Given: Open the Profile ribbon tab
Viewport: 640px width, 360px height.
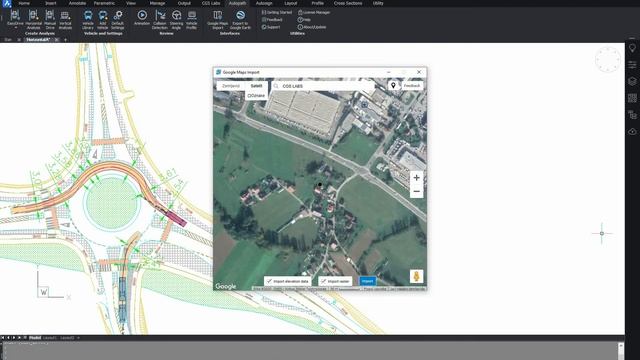Looking at the screenshot, I should coord(318,3).
